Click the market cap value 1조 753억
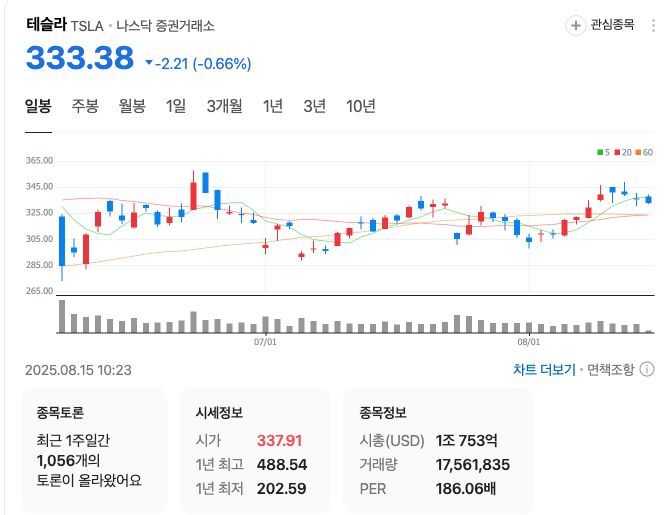The height and width of the screenshot is (515, 669). [466, 440]
